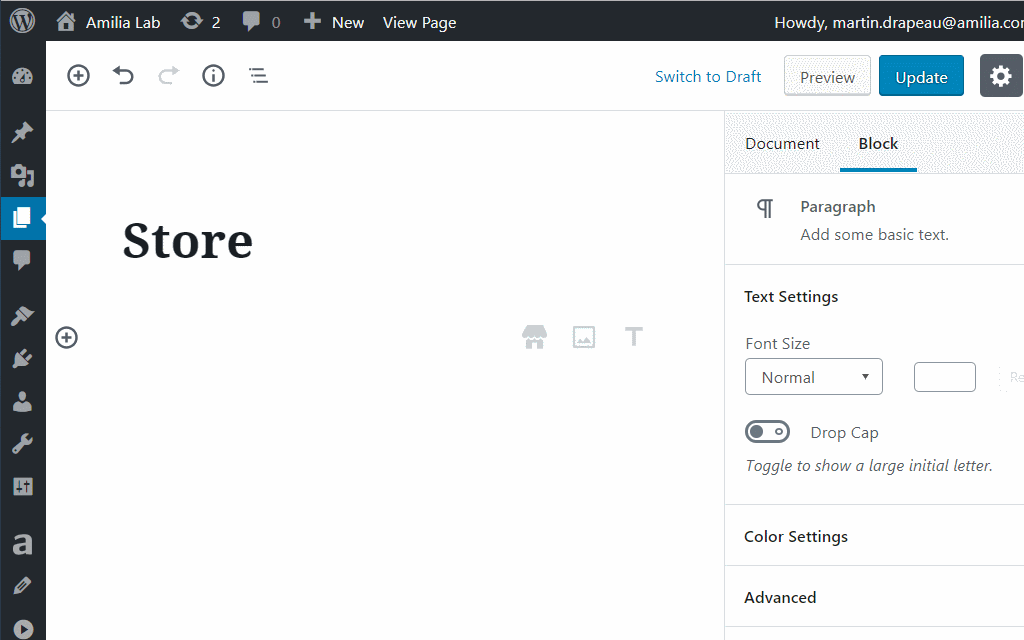
Task: Add block using top toolbar plus
Action: 78,76
